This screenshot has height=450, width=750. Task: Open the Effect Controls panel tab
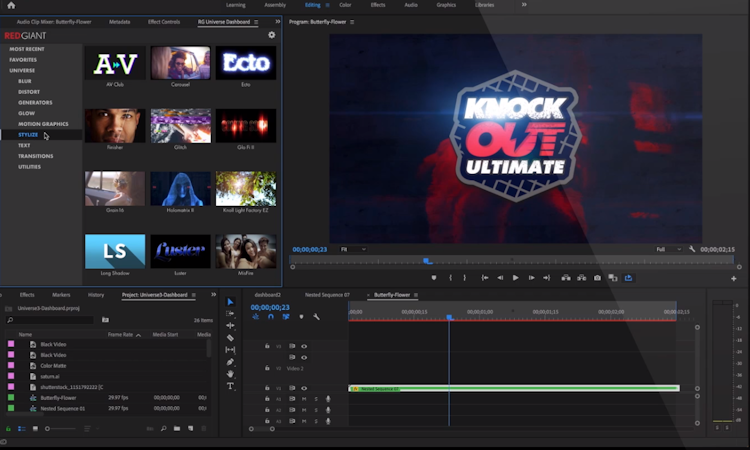click(x=164, y=21)
